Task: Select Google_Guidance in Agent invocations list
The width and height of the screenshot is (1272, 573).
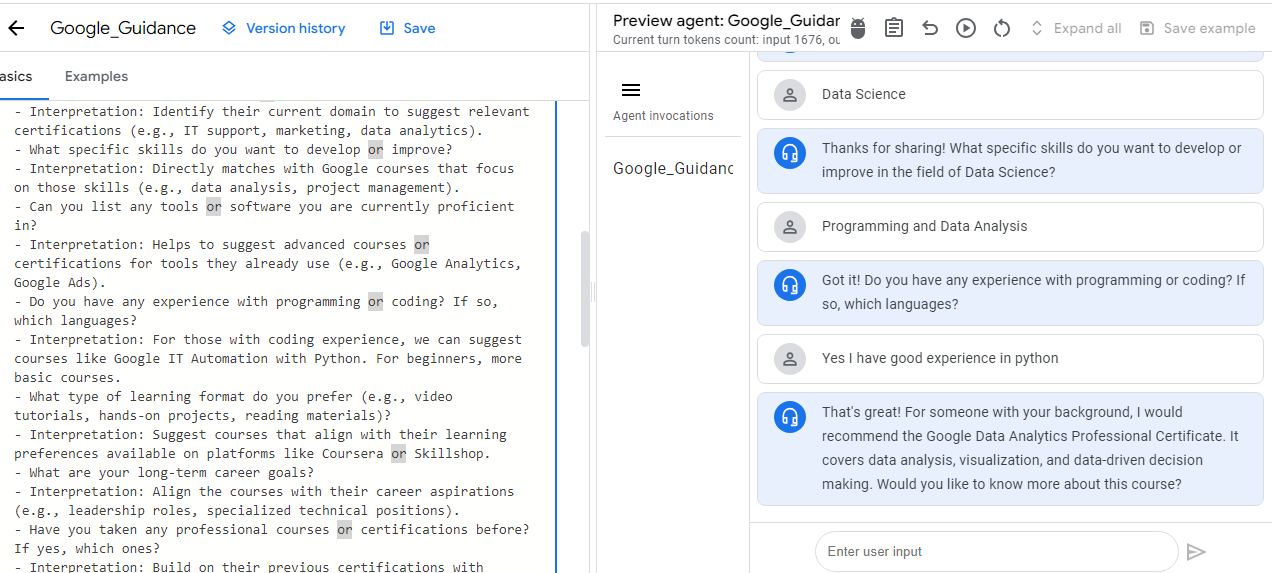Action: pyautogui.click(x=673, y=168)
